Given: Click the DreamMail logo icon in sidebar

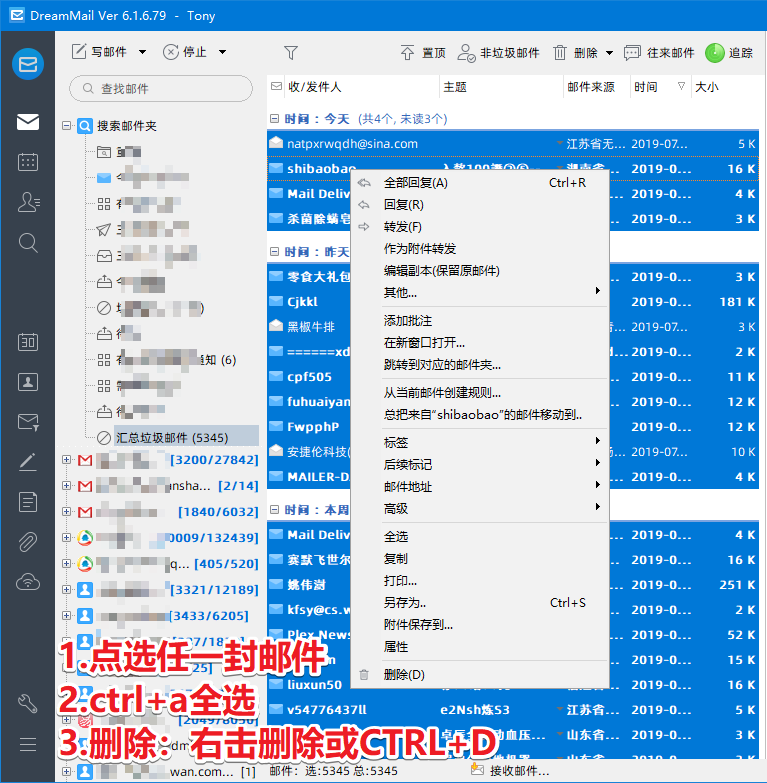Looking at the screenshot, I should tap(28, 64).
